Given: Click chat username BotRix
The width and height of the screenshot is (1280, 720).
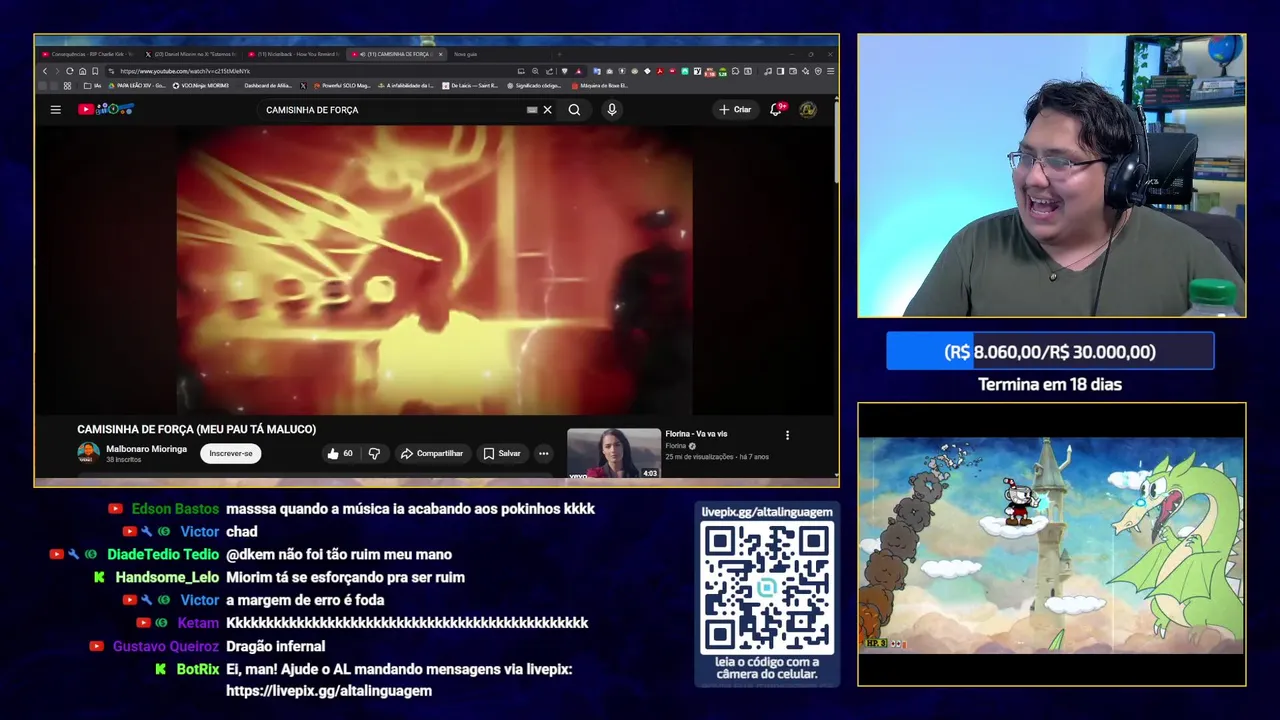Looking at the screenshot, I should 198,669.
